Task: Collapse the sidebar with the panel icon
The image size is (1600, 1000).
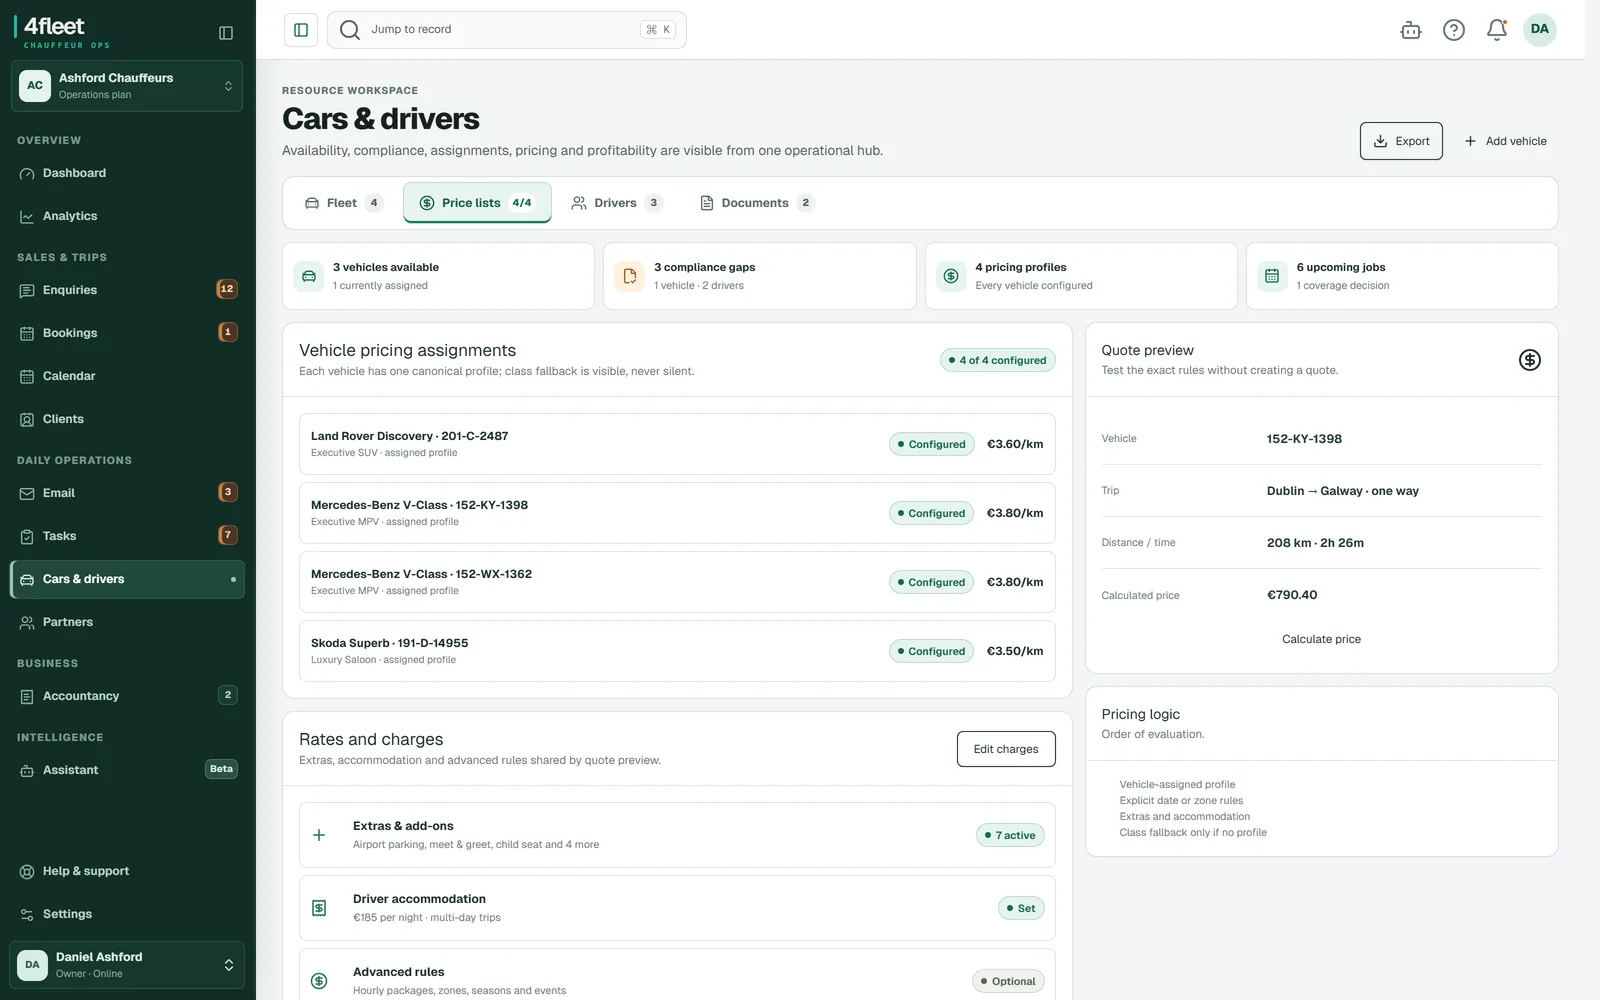Action: [226, 33]
